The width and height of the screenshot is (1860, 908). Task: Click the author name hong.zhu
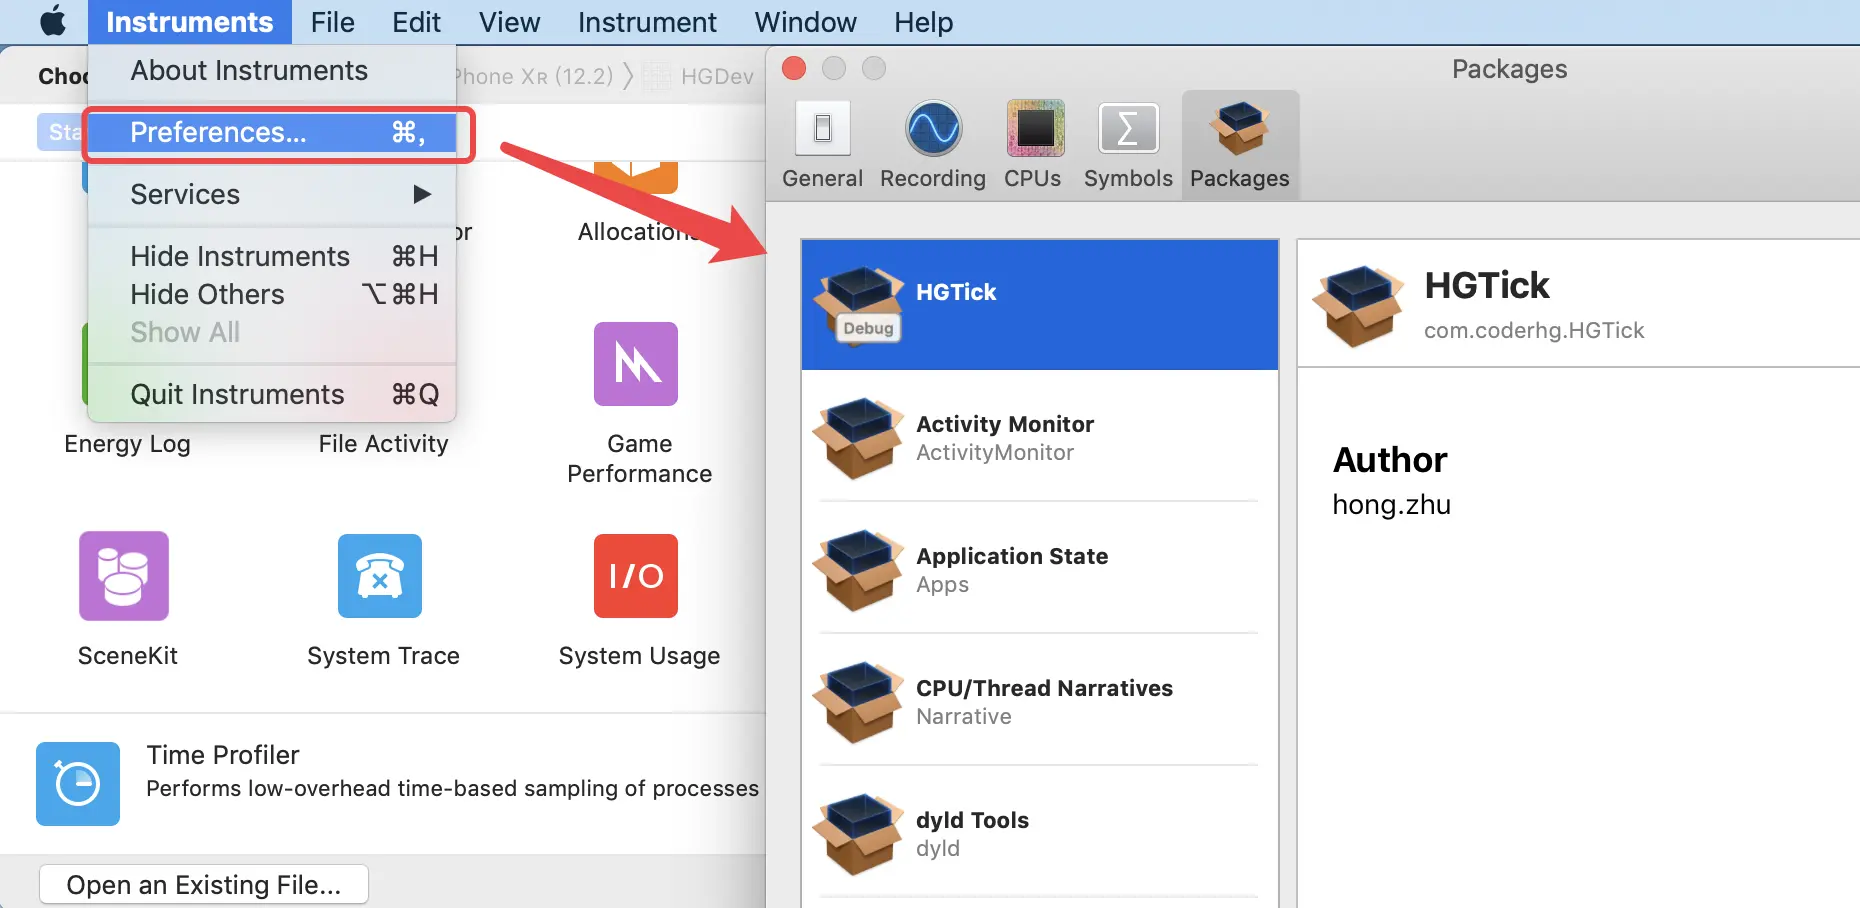point(1391,505)
